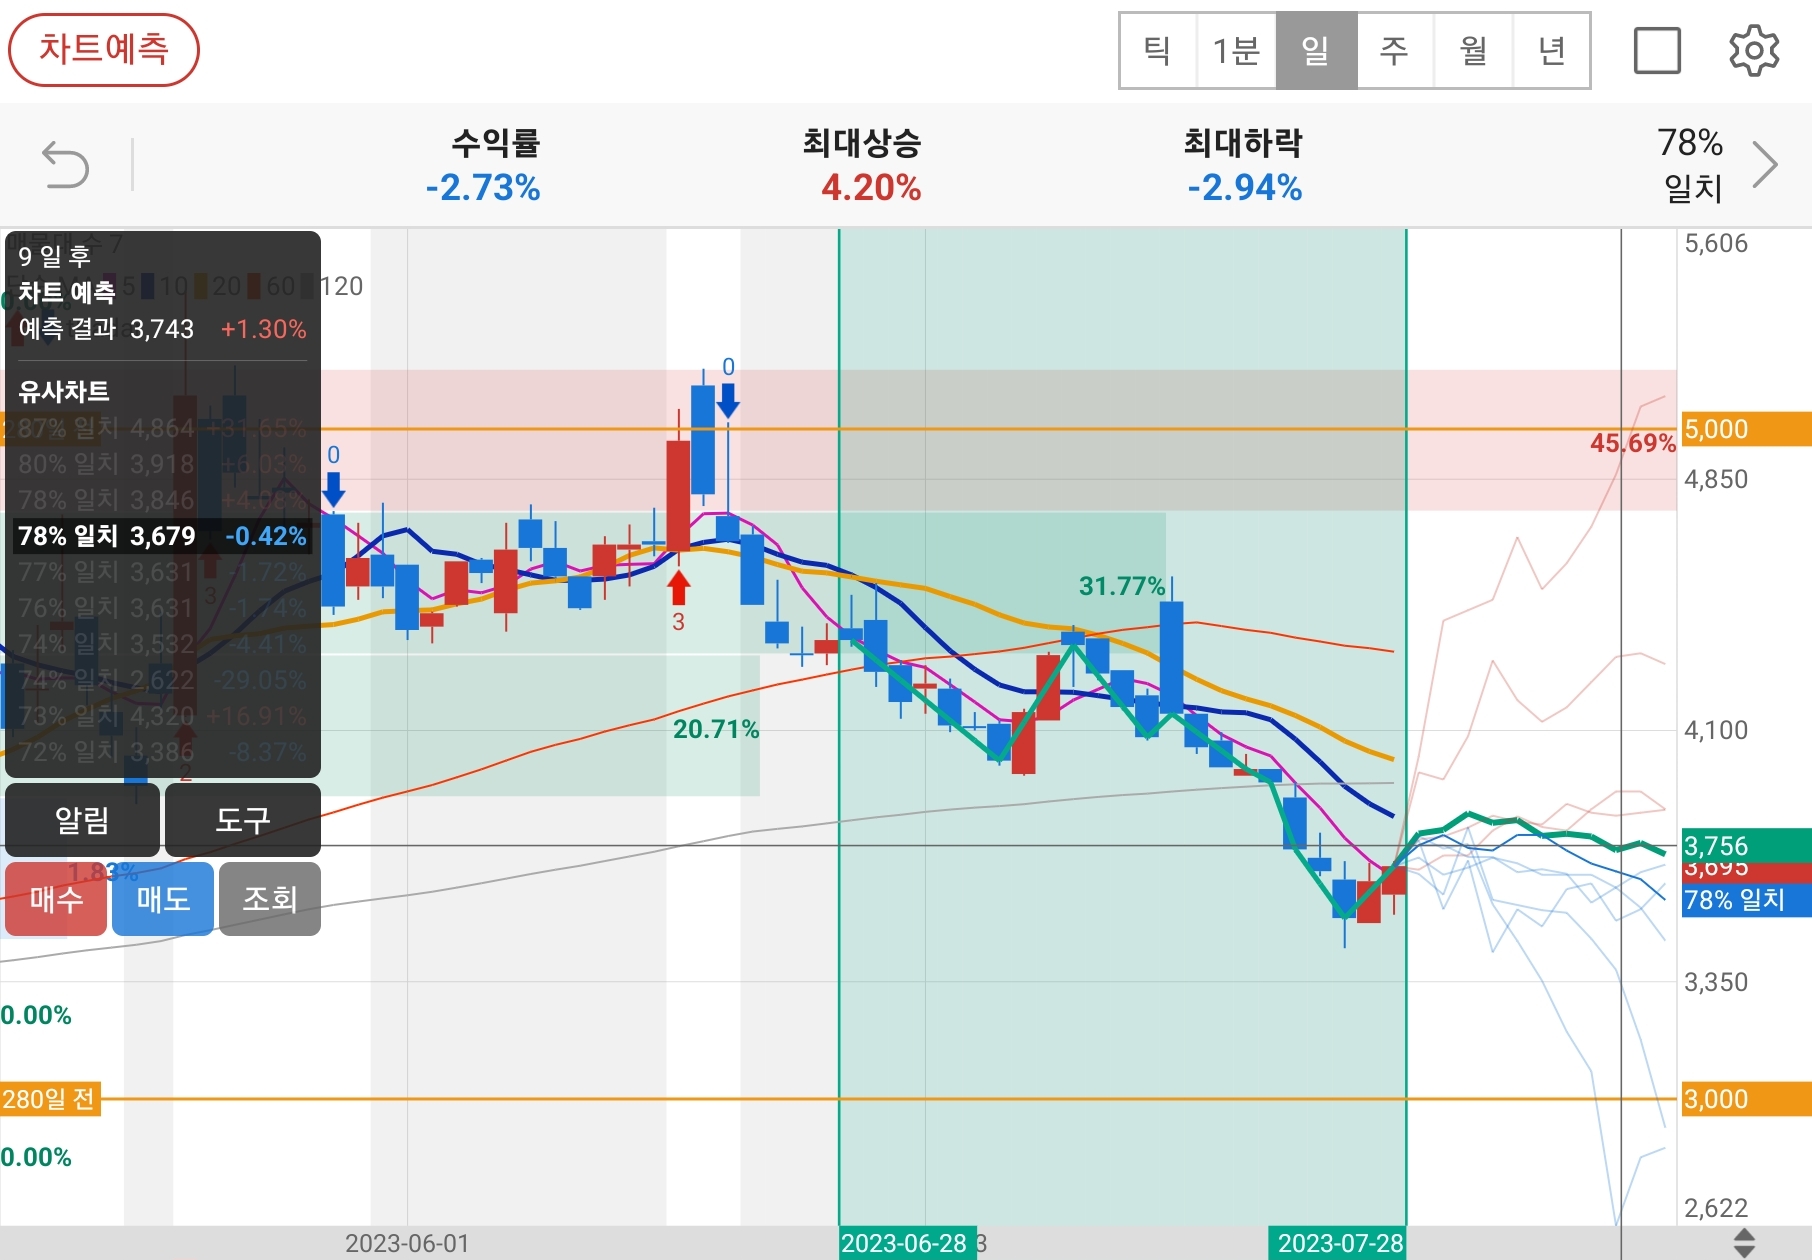Image resolution: width=1812 pixels, height=1260 pixels.
Task: Click the 수익률 -2.73% value
Action: coord(483,188)
